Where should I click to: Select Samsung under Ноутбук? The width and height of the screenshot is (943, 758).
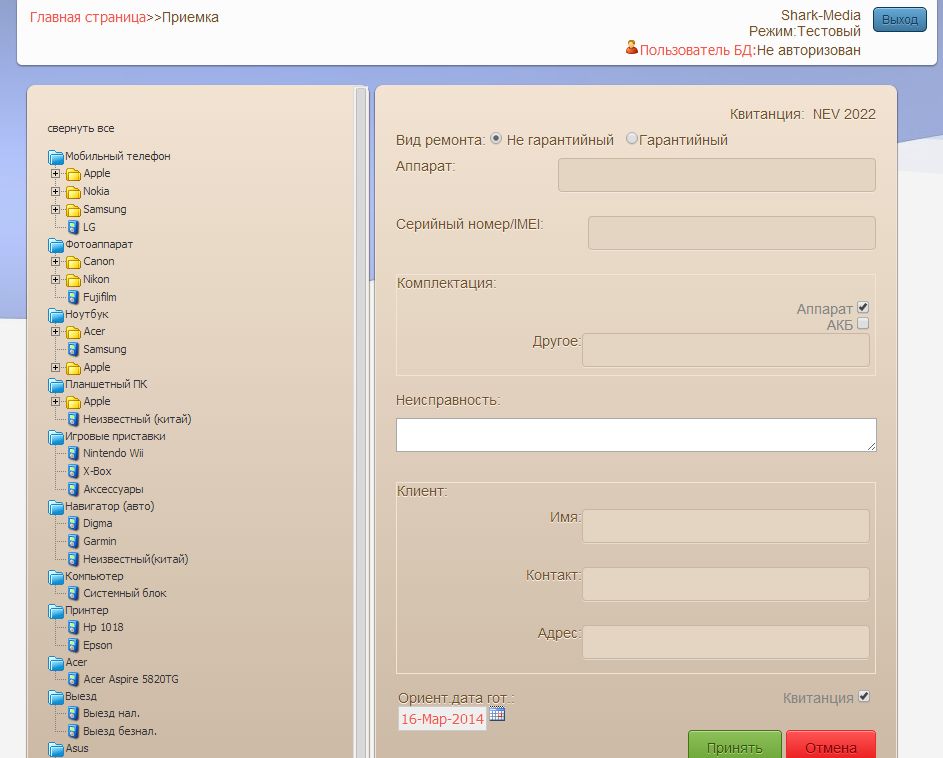(105, 349)
